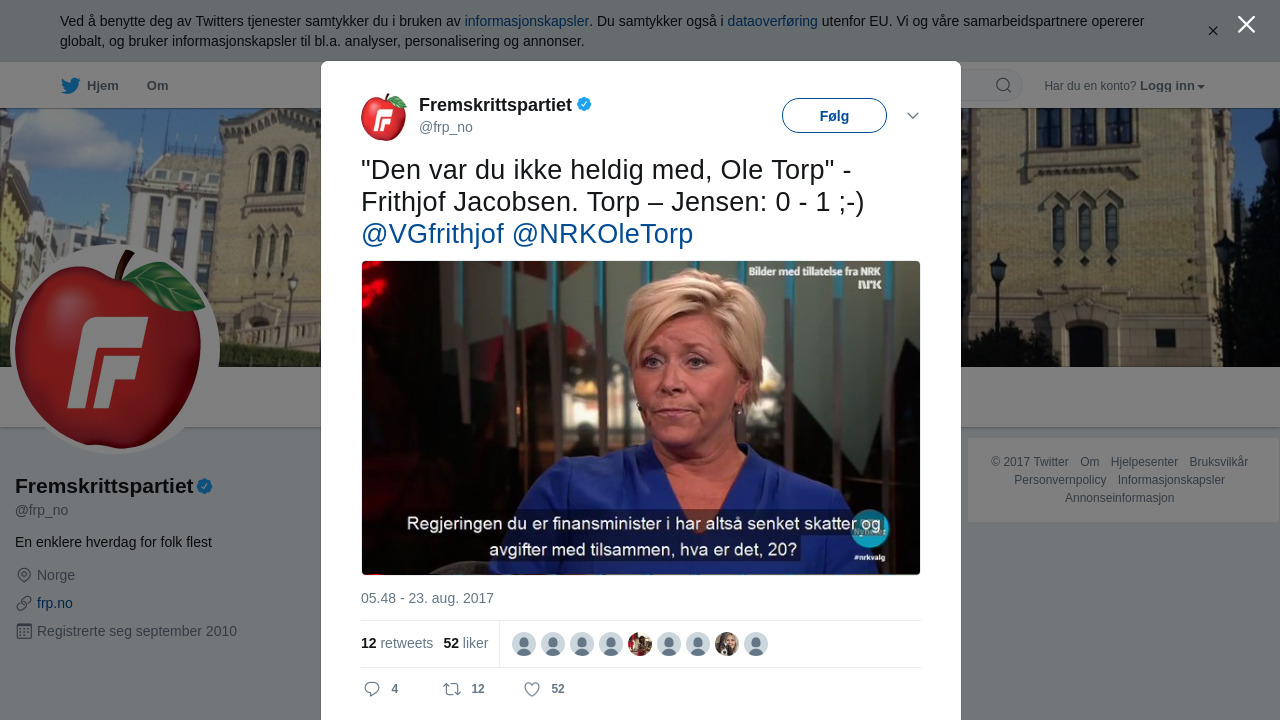Image resolution: width=1280 pixels, height=720 pixels.
Task: Click the search magnifier icon
Action: coord(1003,85)
